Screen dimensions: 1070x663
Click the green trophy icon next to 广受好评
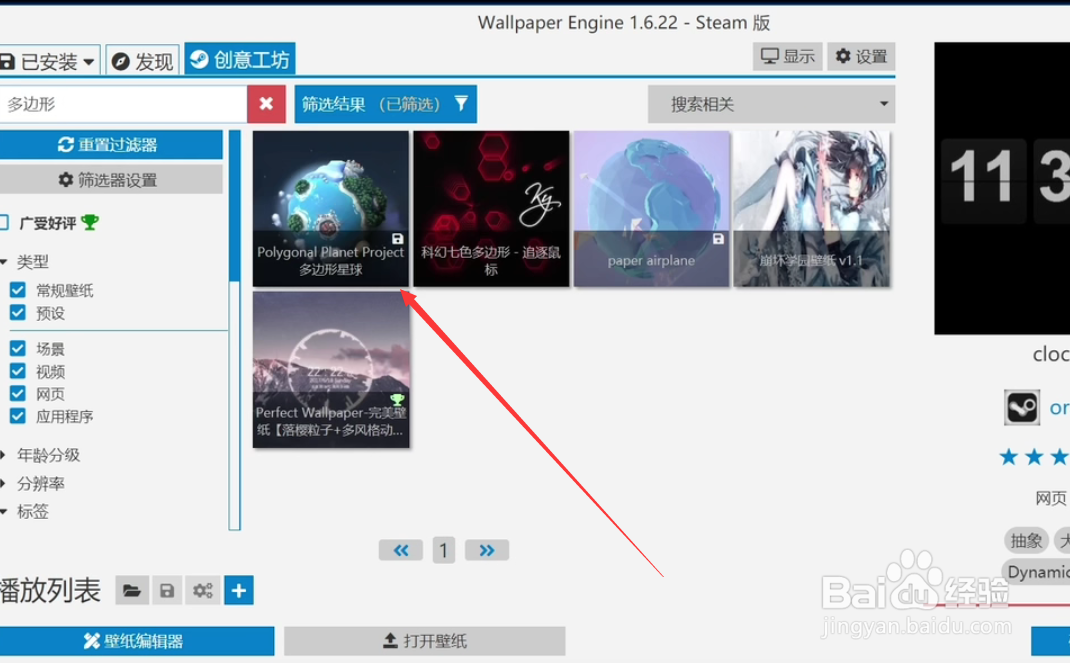click(89, 222)
